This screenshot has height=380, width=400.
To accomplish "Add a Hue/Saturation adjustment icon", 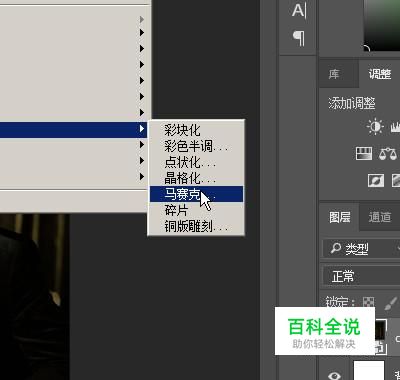I will click(364, 154).
